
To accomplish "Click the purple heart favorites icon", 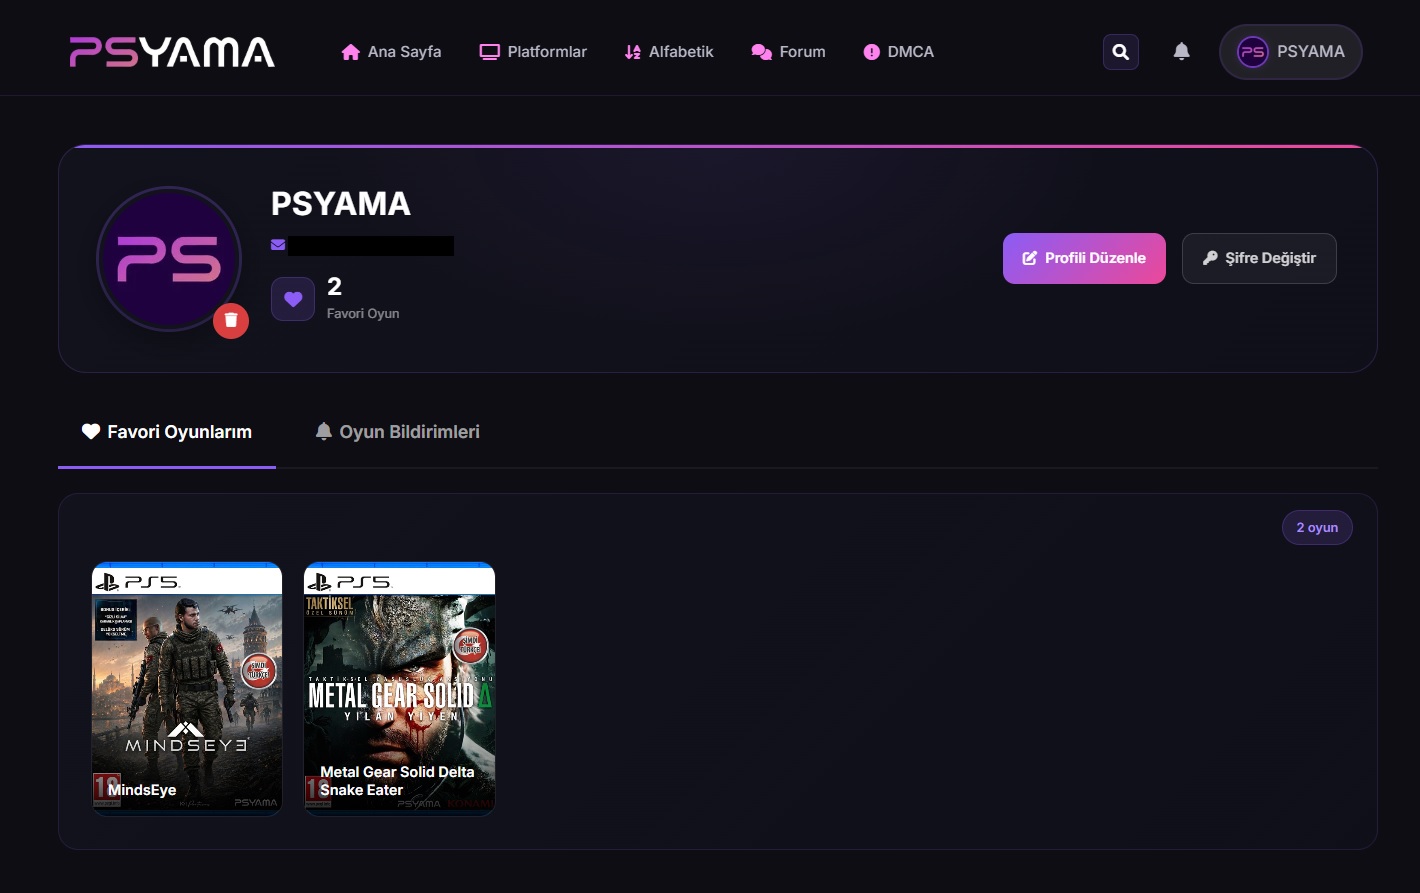I will pyautogui.click(x=293, y=299).
